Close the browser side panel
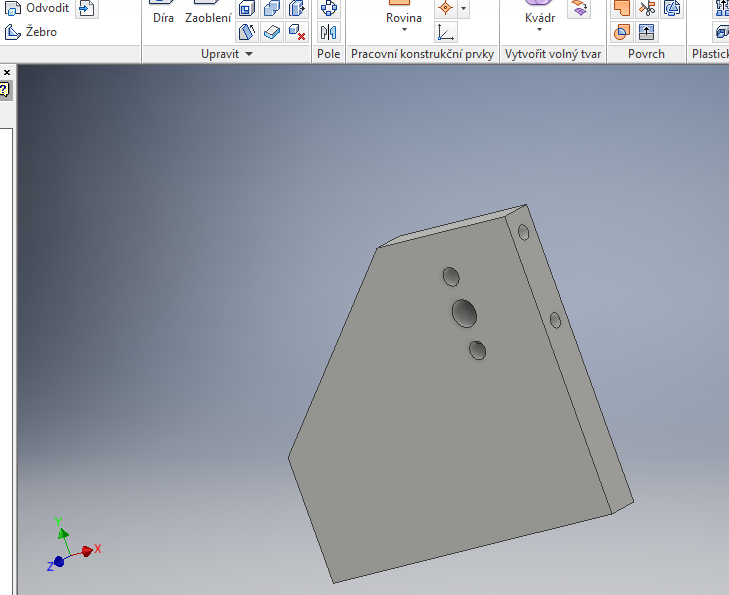Image resolution: width=729 pixels, height=595 pixels. pyautogui.click(x=5, y=73)
